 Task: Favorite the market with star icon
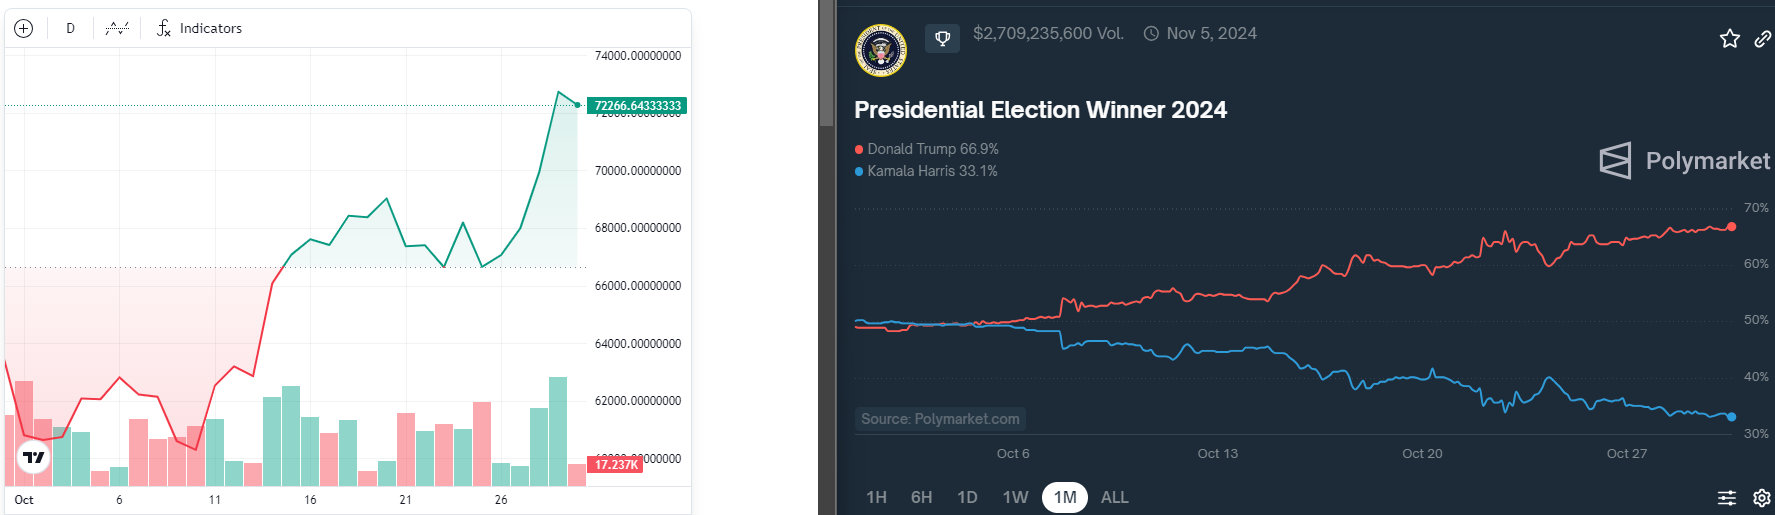[x=1729, y=39]
